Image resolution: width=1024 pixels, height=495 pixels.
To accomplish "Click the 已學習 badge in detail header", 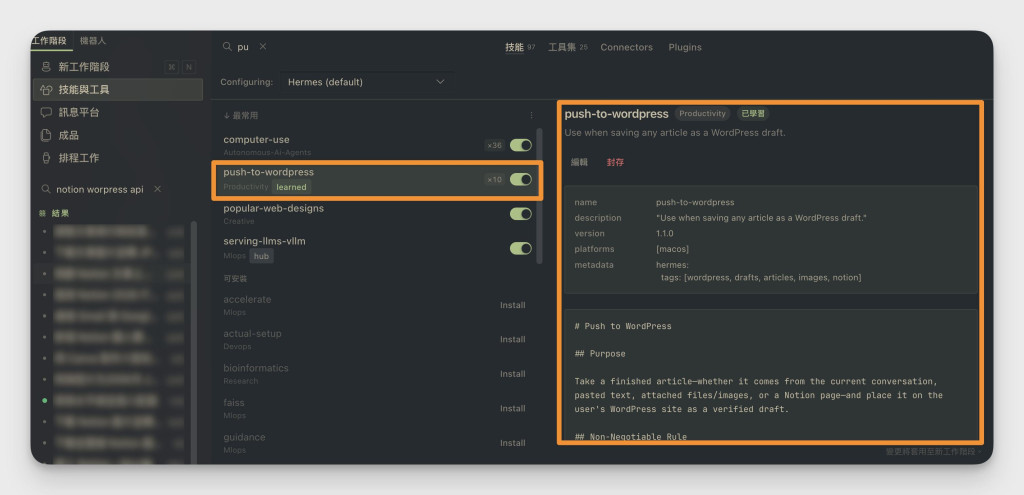I will pos(753,114).
